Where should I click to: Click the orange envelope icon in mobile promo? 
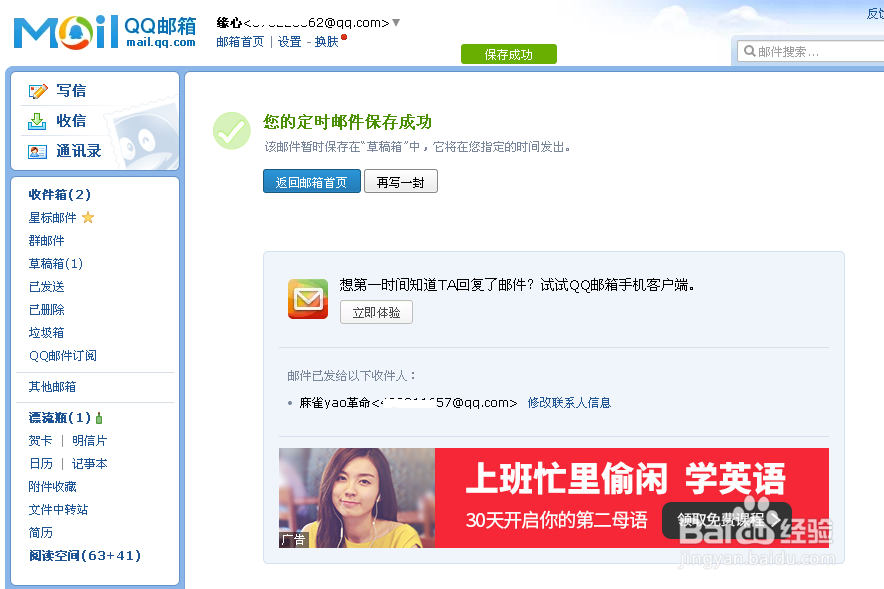click(307, 299)
